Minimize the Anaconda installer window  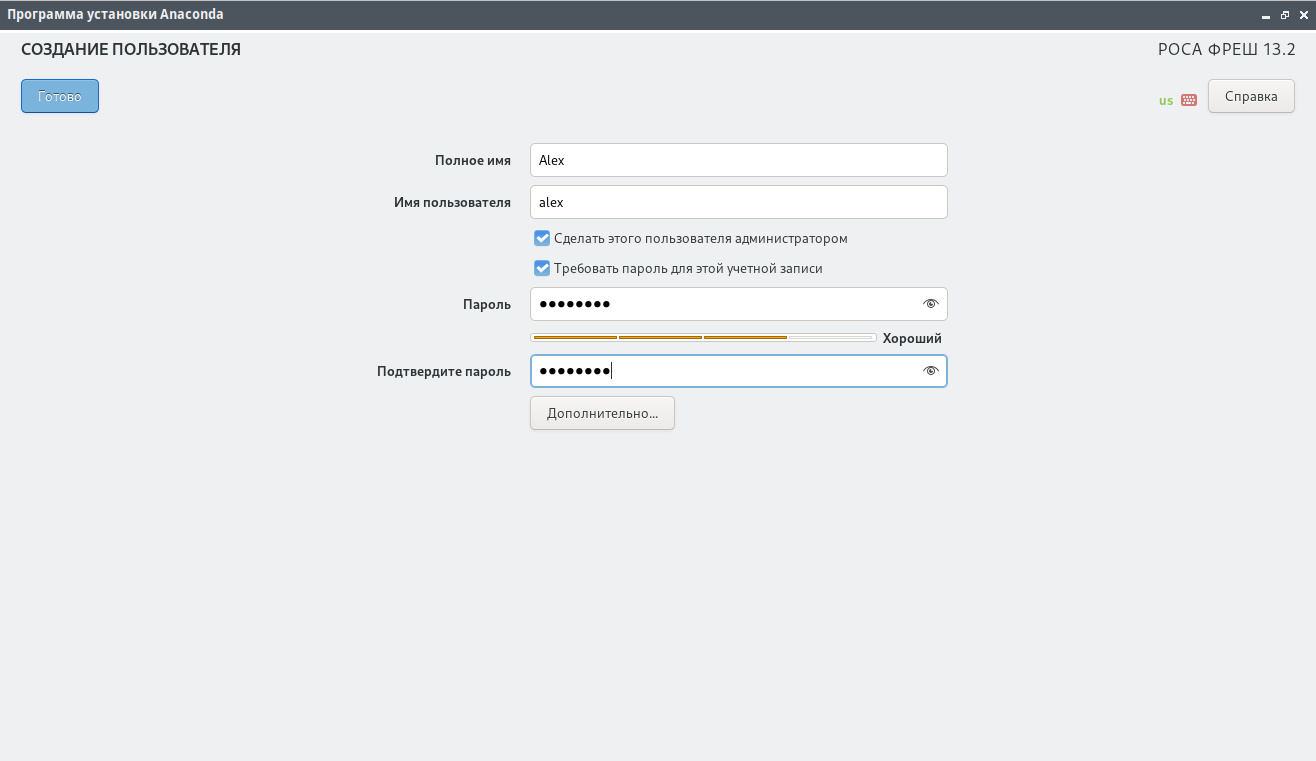[1266, 15]
